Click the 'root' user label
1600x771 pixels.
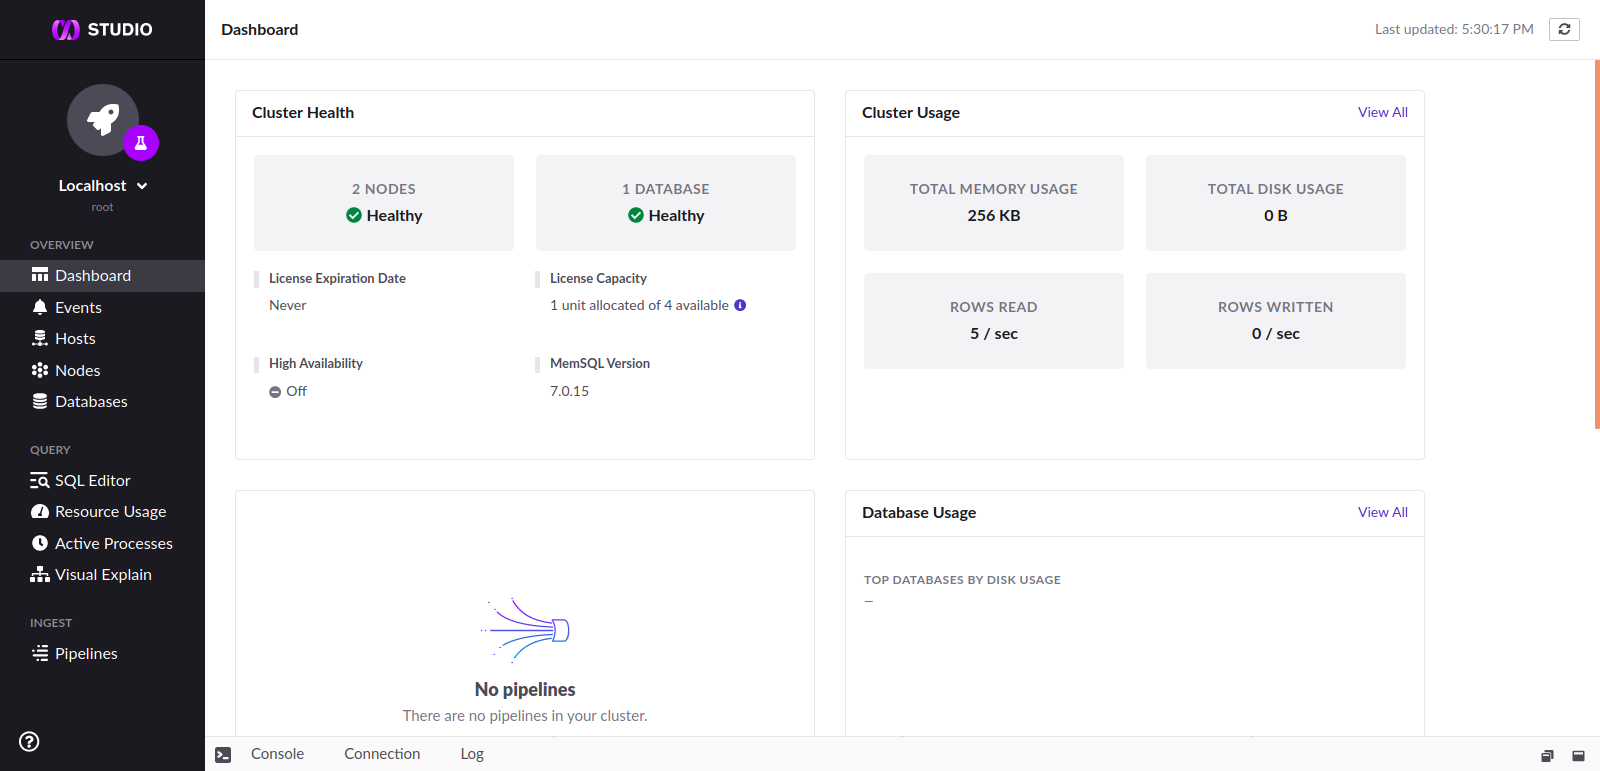click(x=102, y=207)
